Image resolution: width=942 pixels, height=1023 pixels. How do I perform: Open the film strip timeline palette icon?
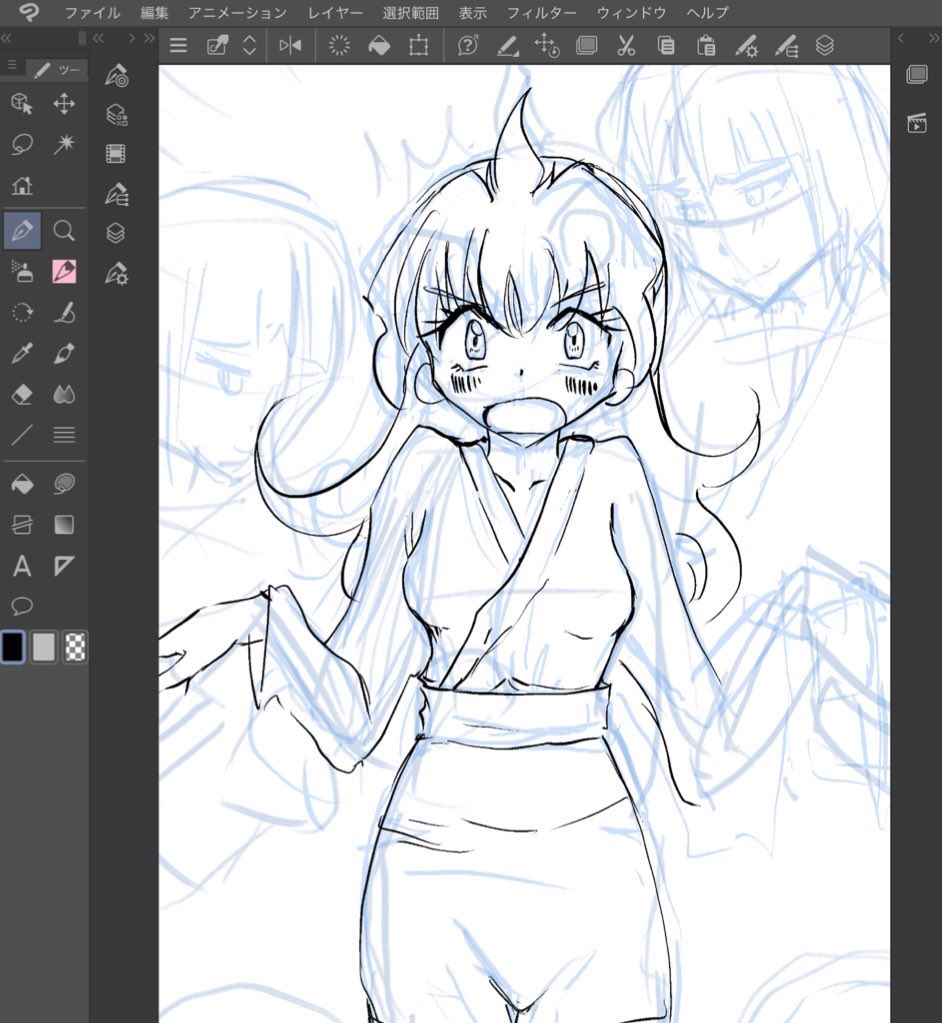pos(115,154)
